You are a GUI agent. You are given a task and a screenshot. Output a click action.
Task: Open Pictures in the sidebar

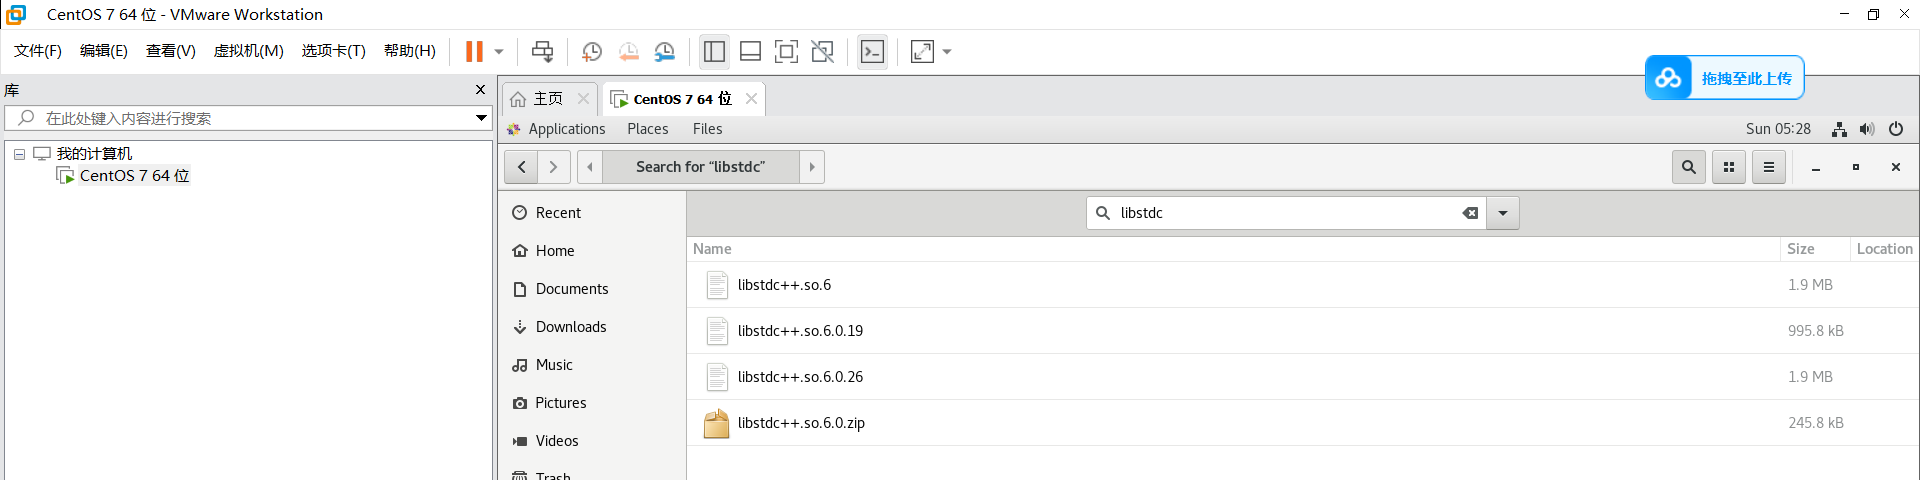pyautogui.click(x=592, y=403)
